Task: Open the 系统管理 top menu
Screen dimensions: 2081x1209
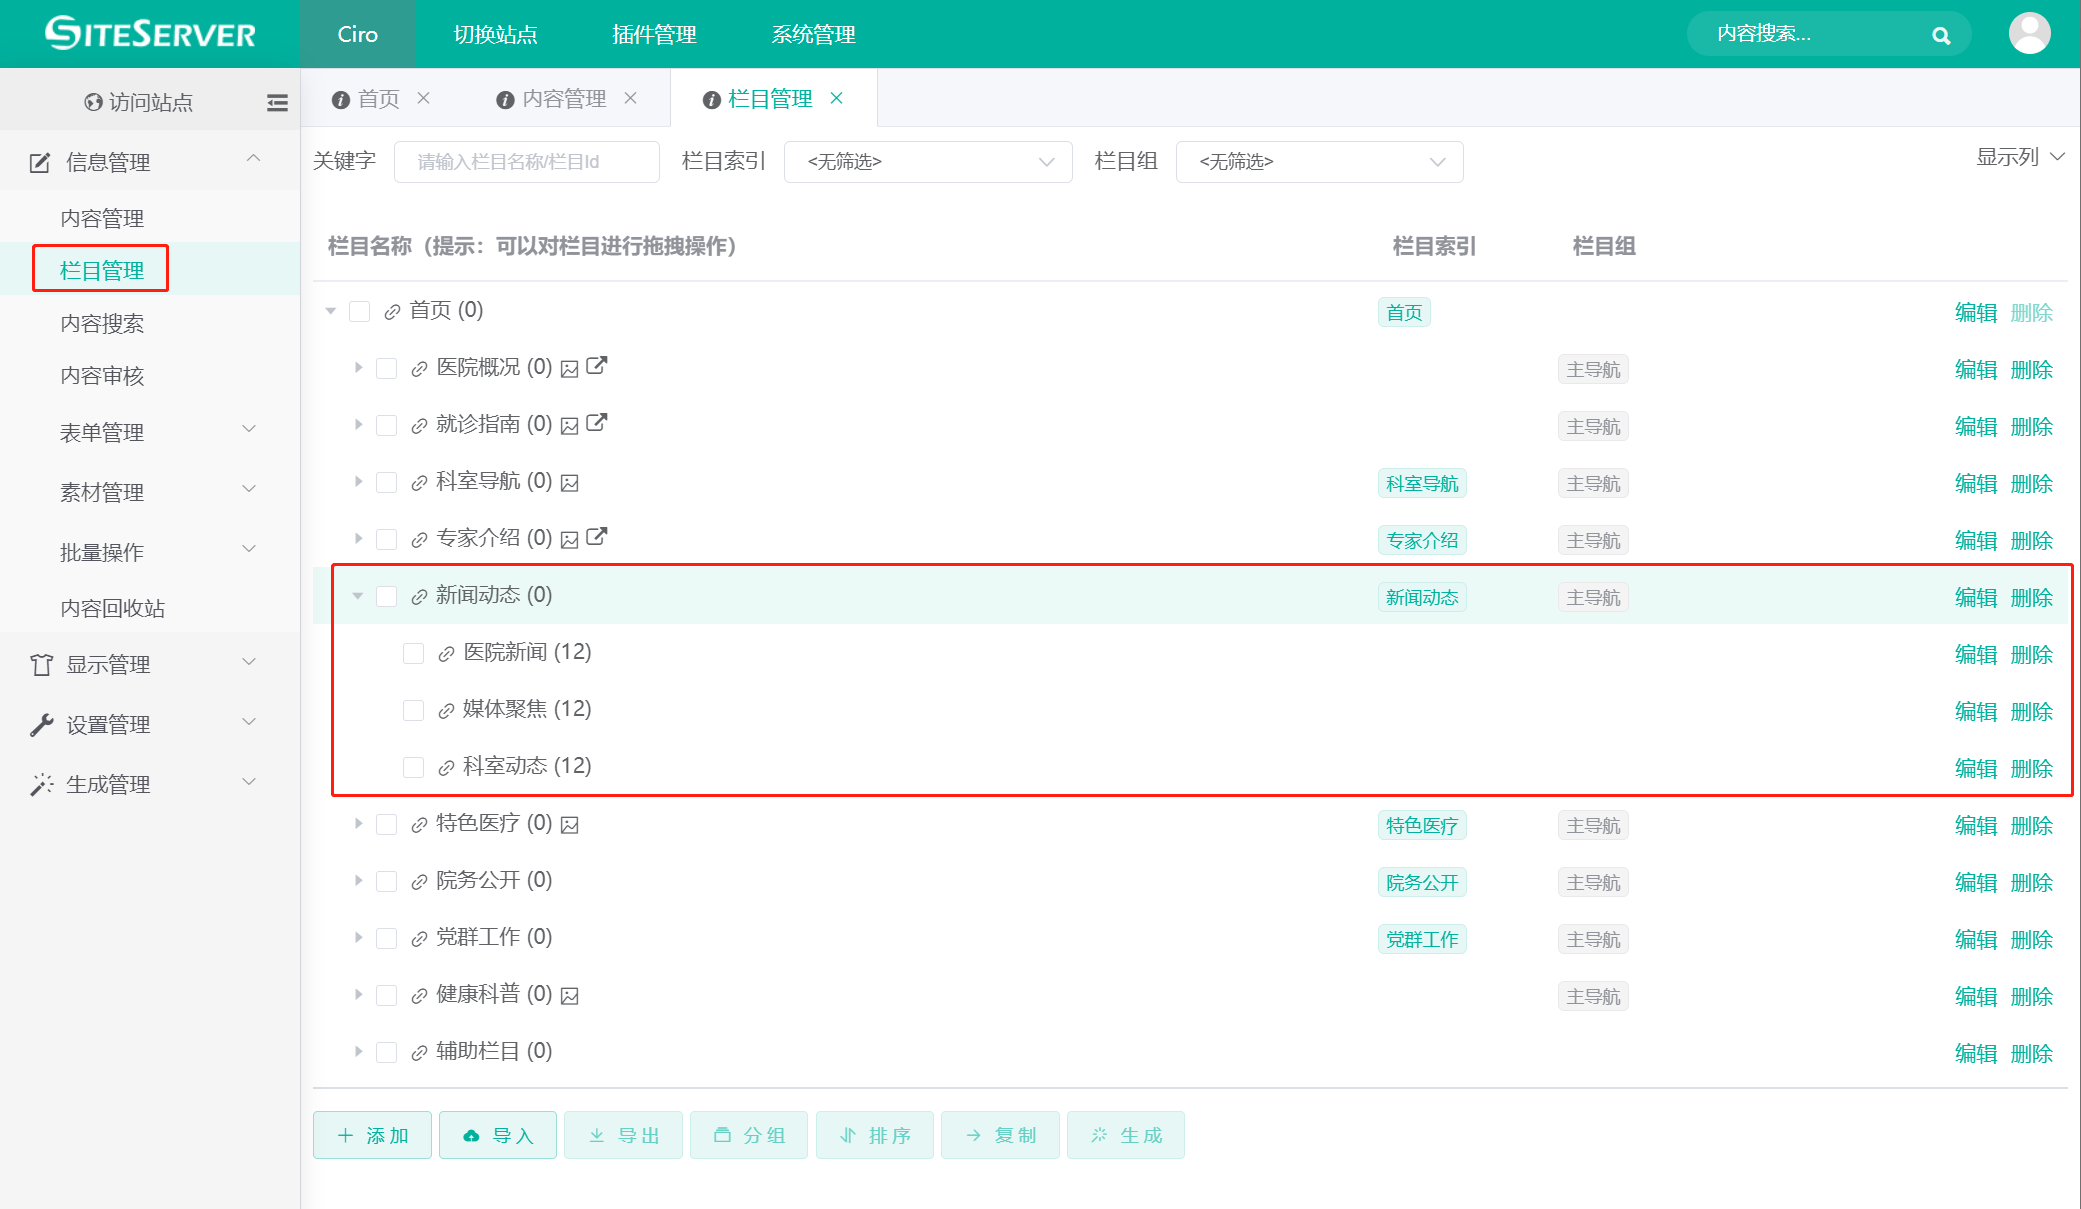Action: click(812, 34)
